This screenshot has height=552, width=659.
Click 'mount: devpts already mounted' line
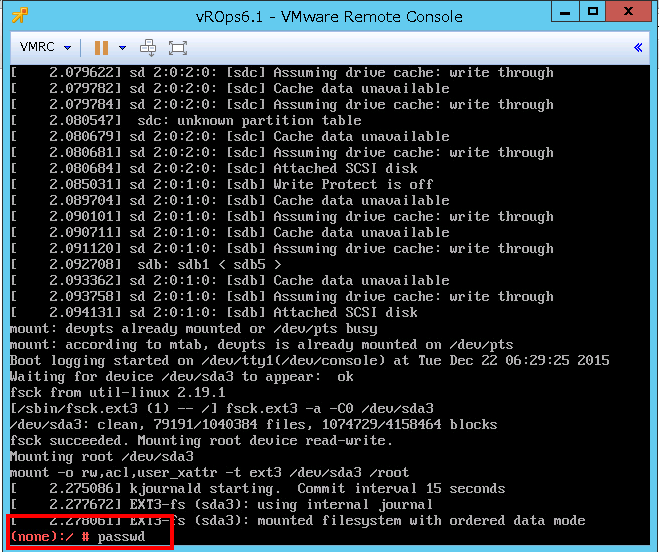[x=194, y=328]
